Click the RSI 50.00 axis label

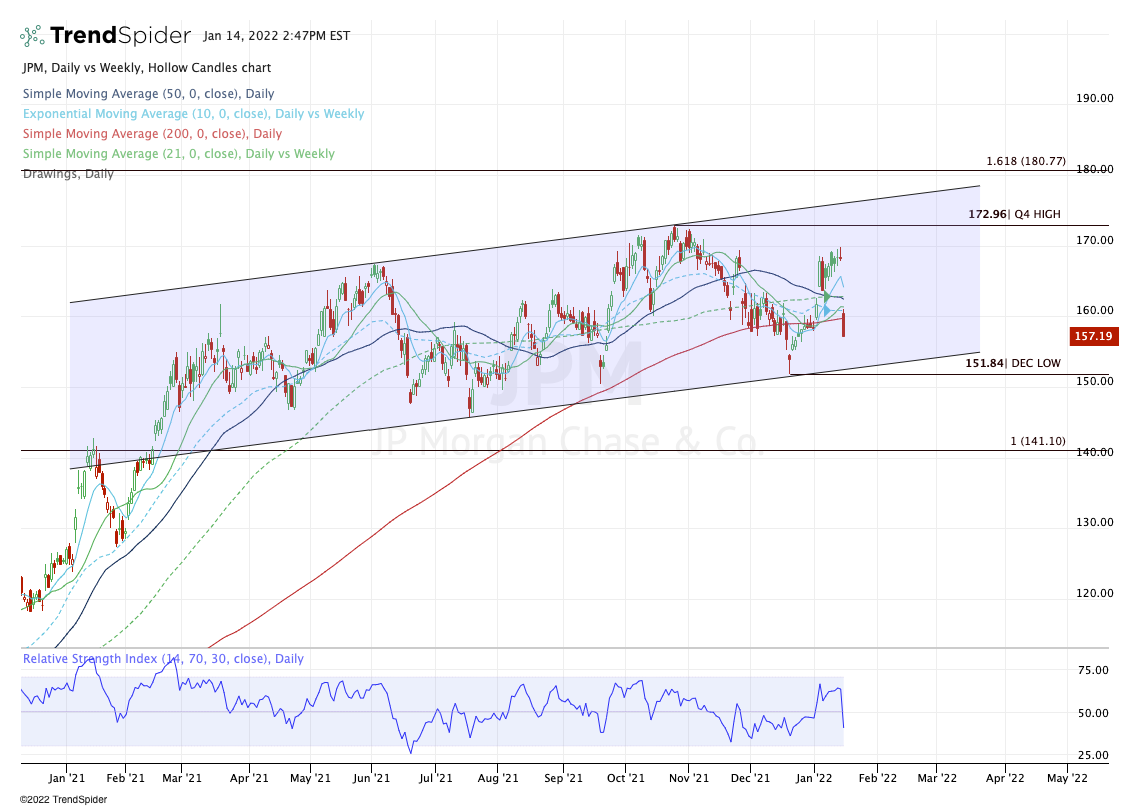pyautogui.click(x=1093, y=713)
